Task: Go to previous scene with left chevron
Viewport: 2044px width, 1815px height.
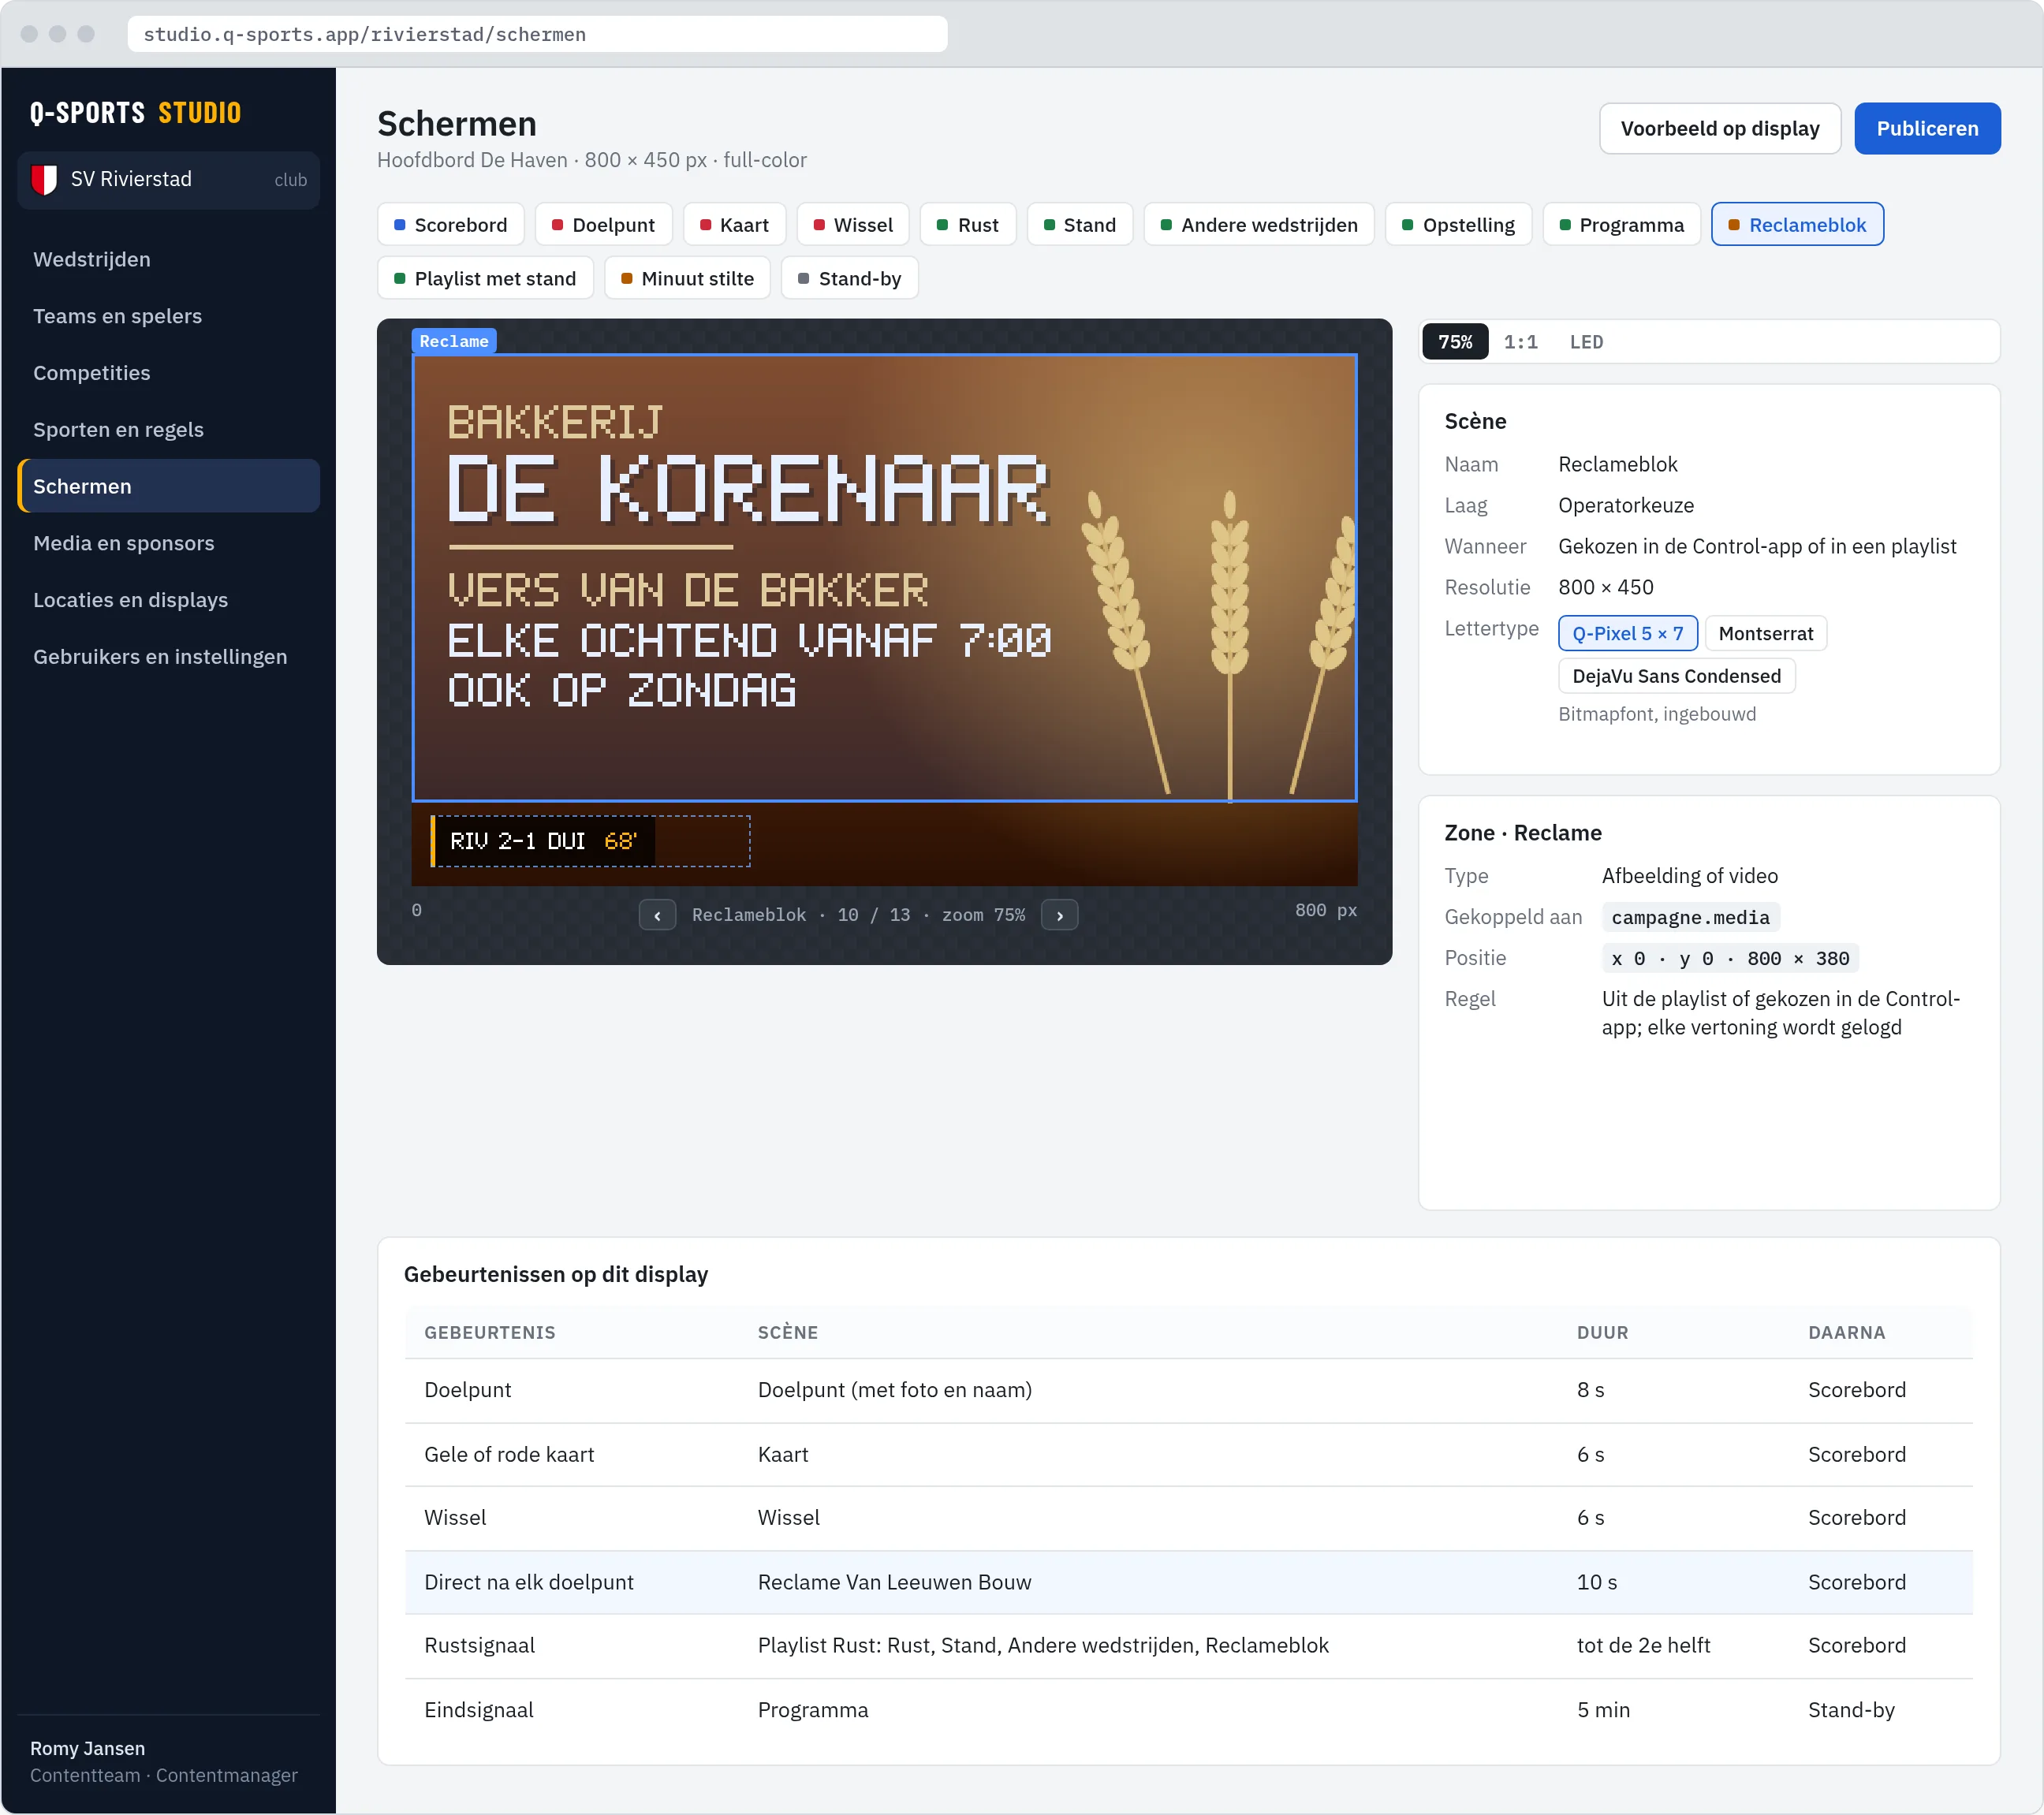Action: click(x=657, y=915)
